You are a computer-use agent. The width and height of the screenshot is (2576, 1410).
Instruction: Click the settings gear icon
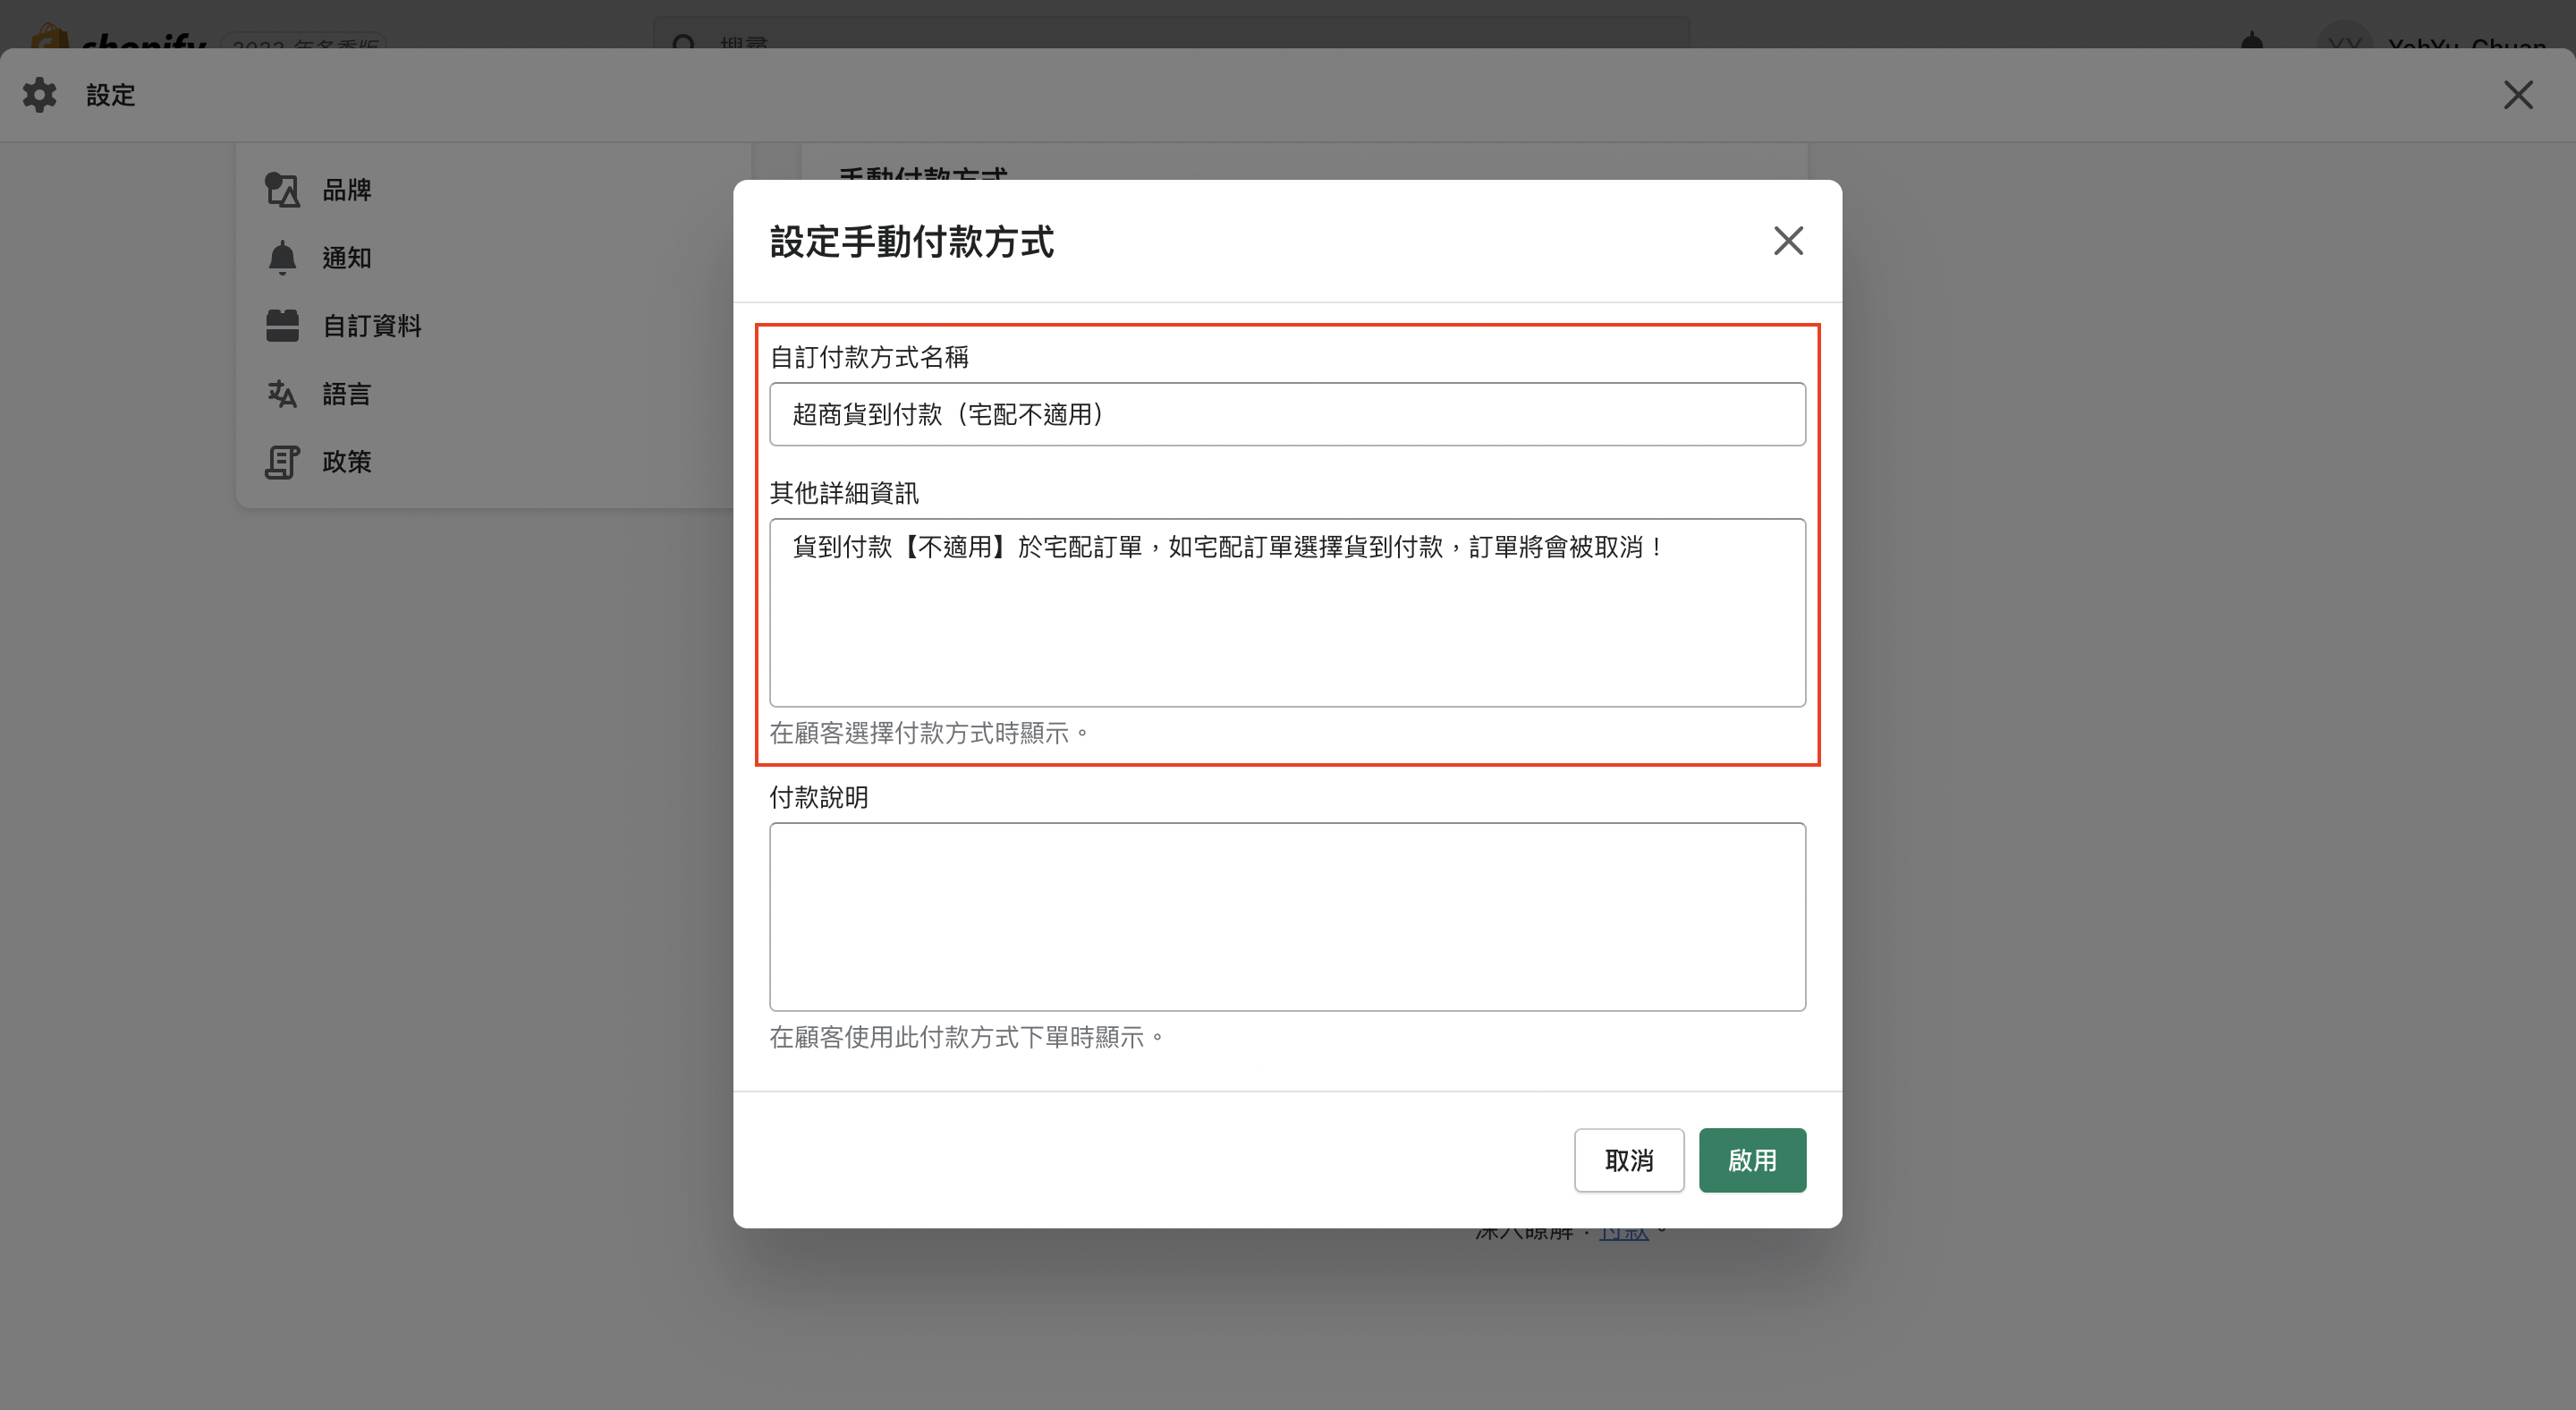click(40, 95)
